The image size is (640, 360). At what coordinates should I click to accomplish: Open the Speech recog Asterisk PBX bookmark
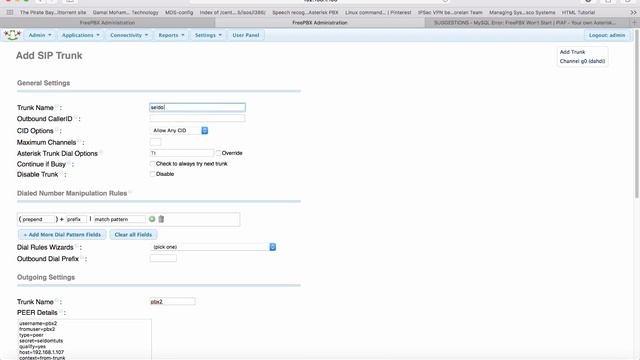click(x=305, y=13)
